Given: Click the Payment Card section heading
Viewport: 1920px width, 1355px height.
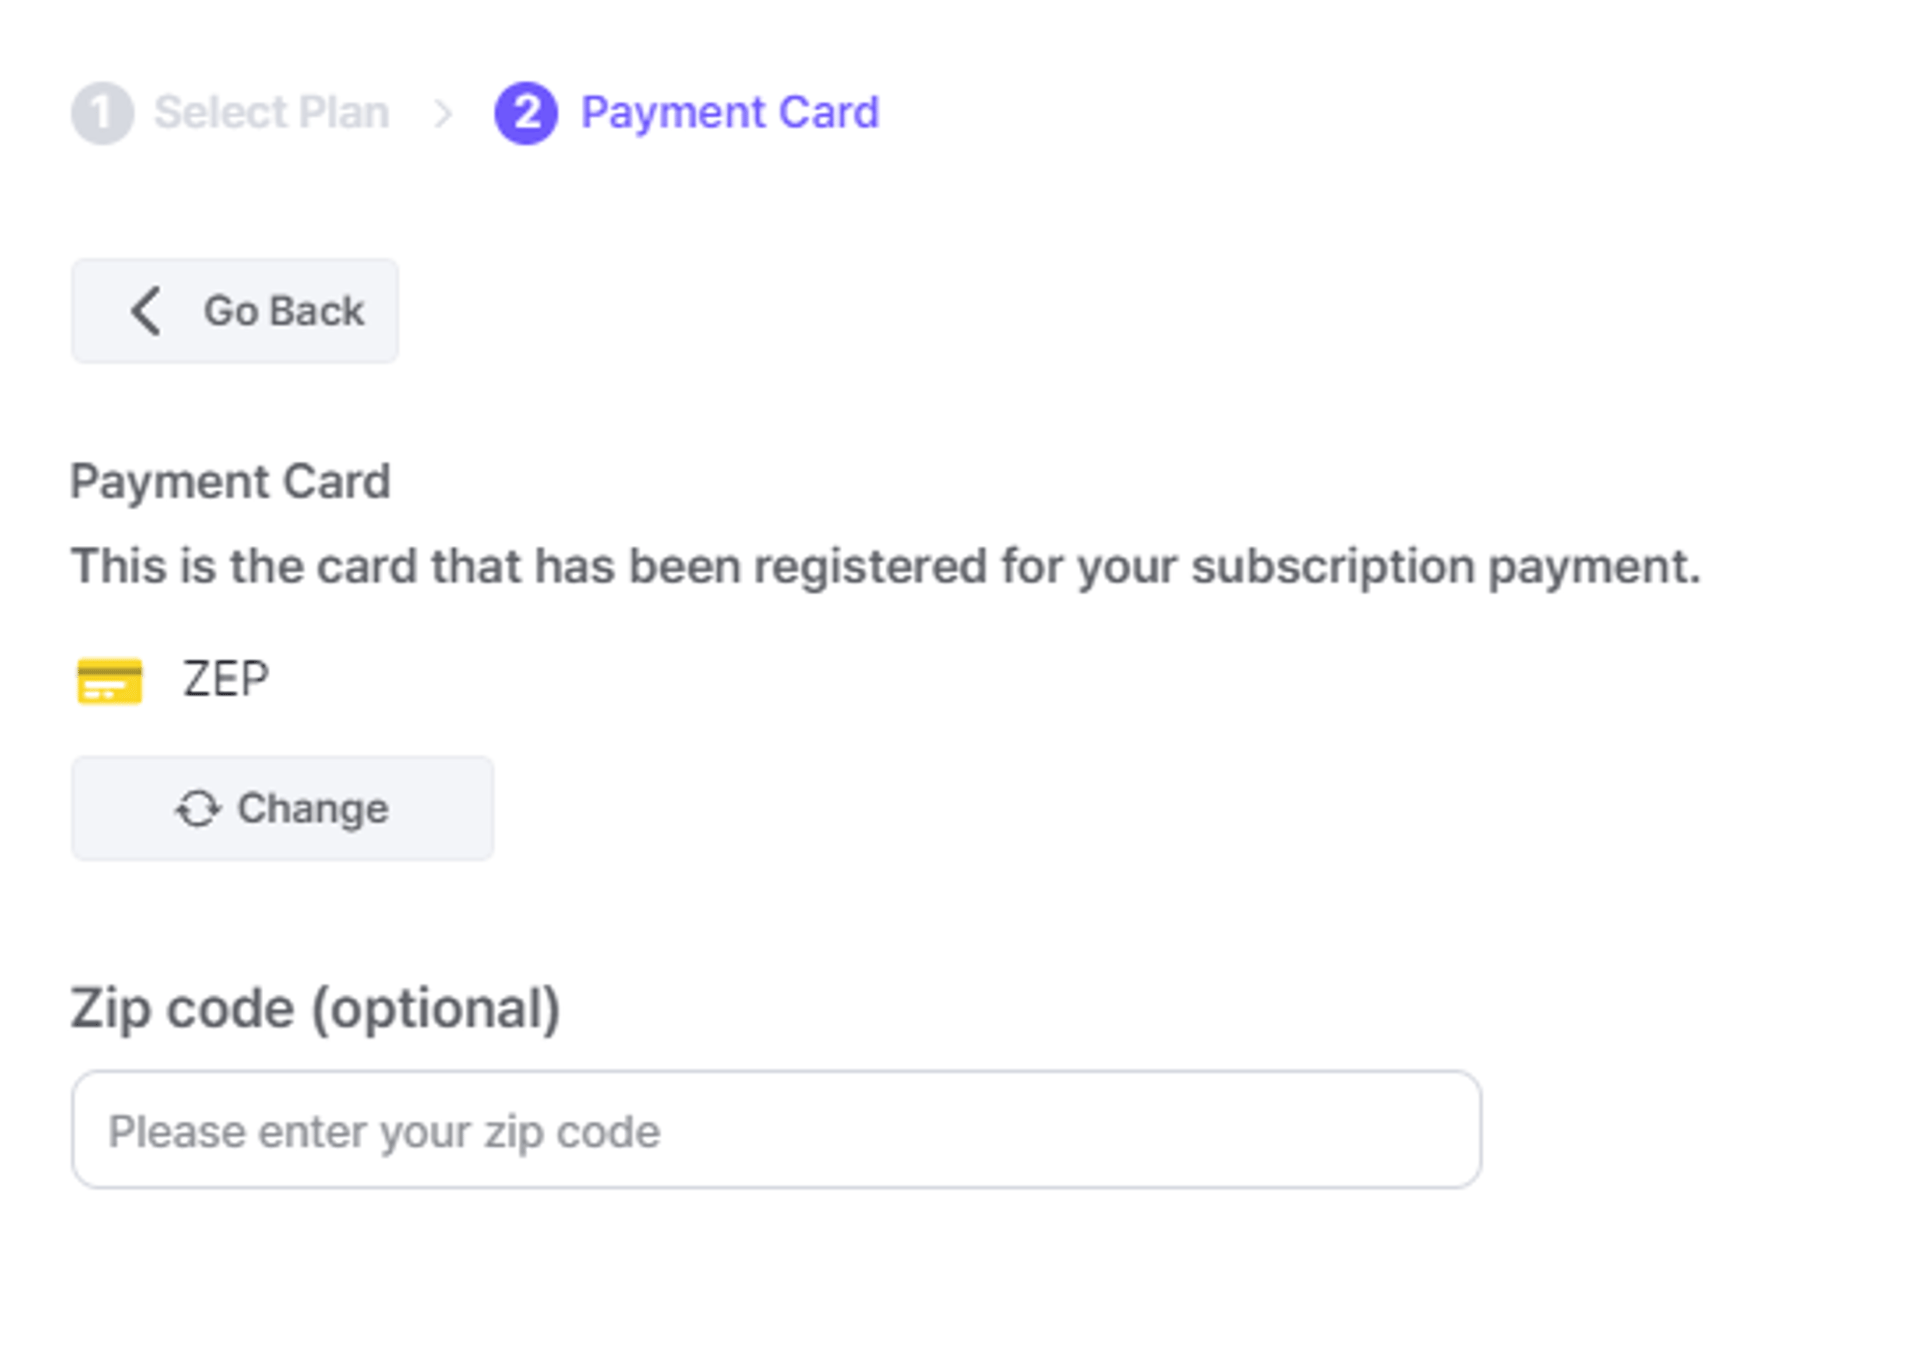Looking at the screenshot, I should 230,482.
